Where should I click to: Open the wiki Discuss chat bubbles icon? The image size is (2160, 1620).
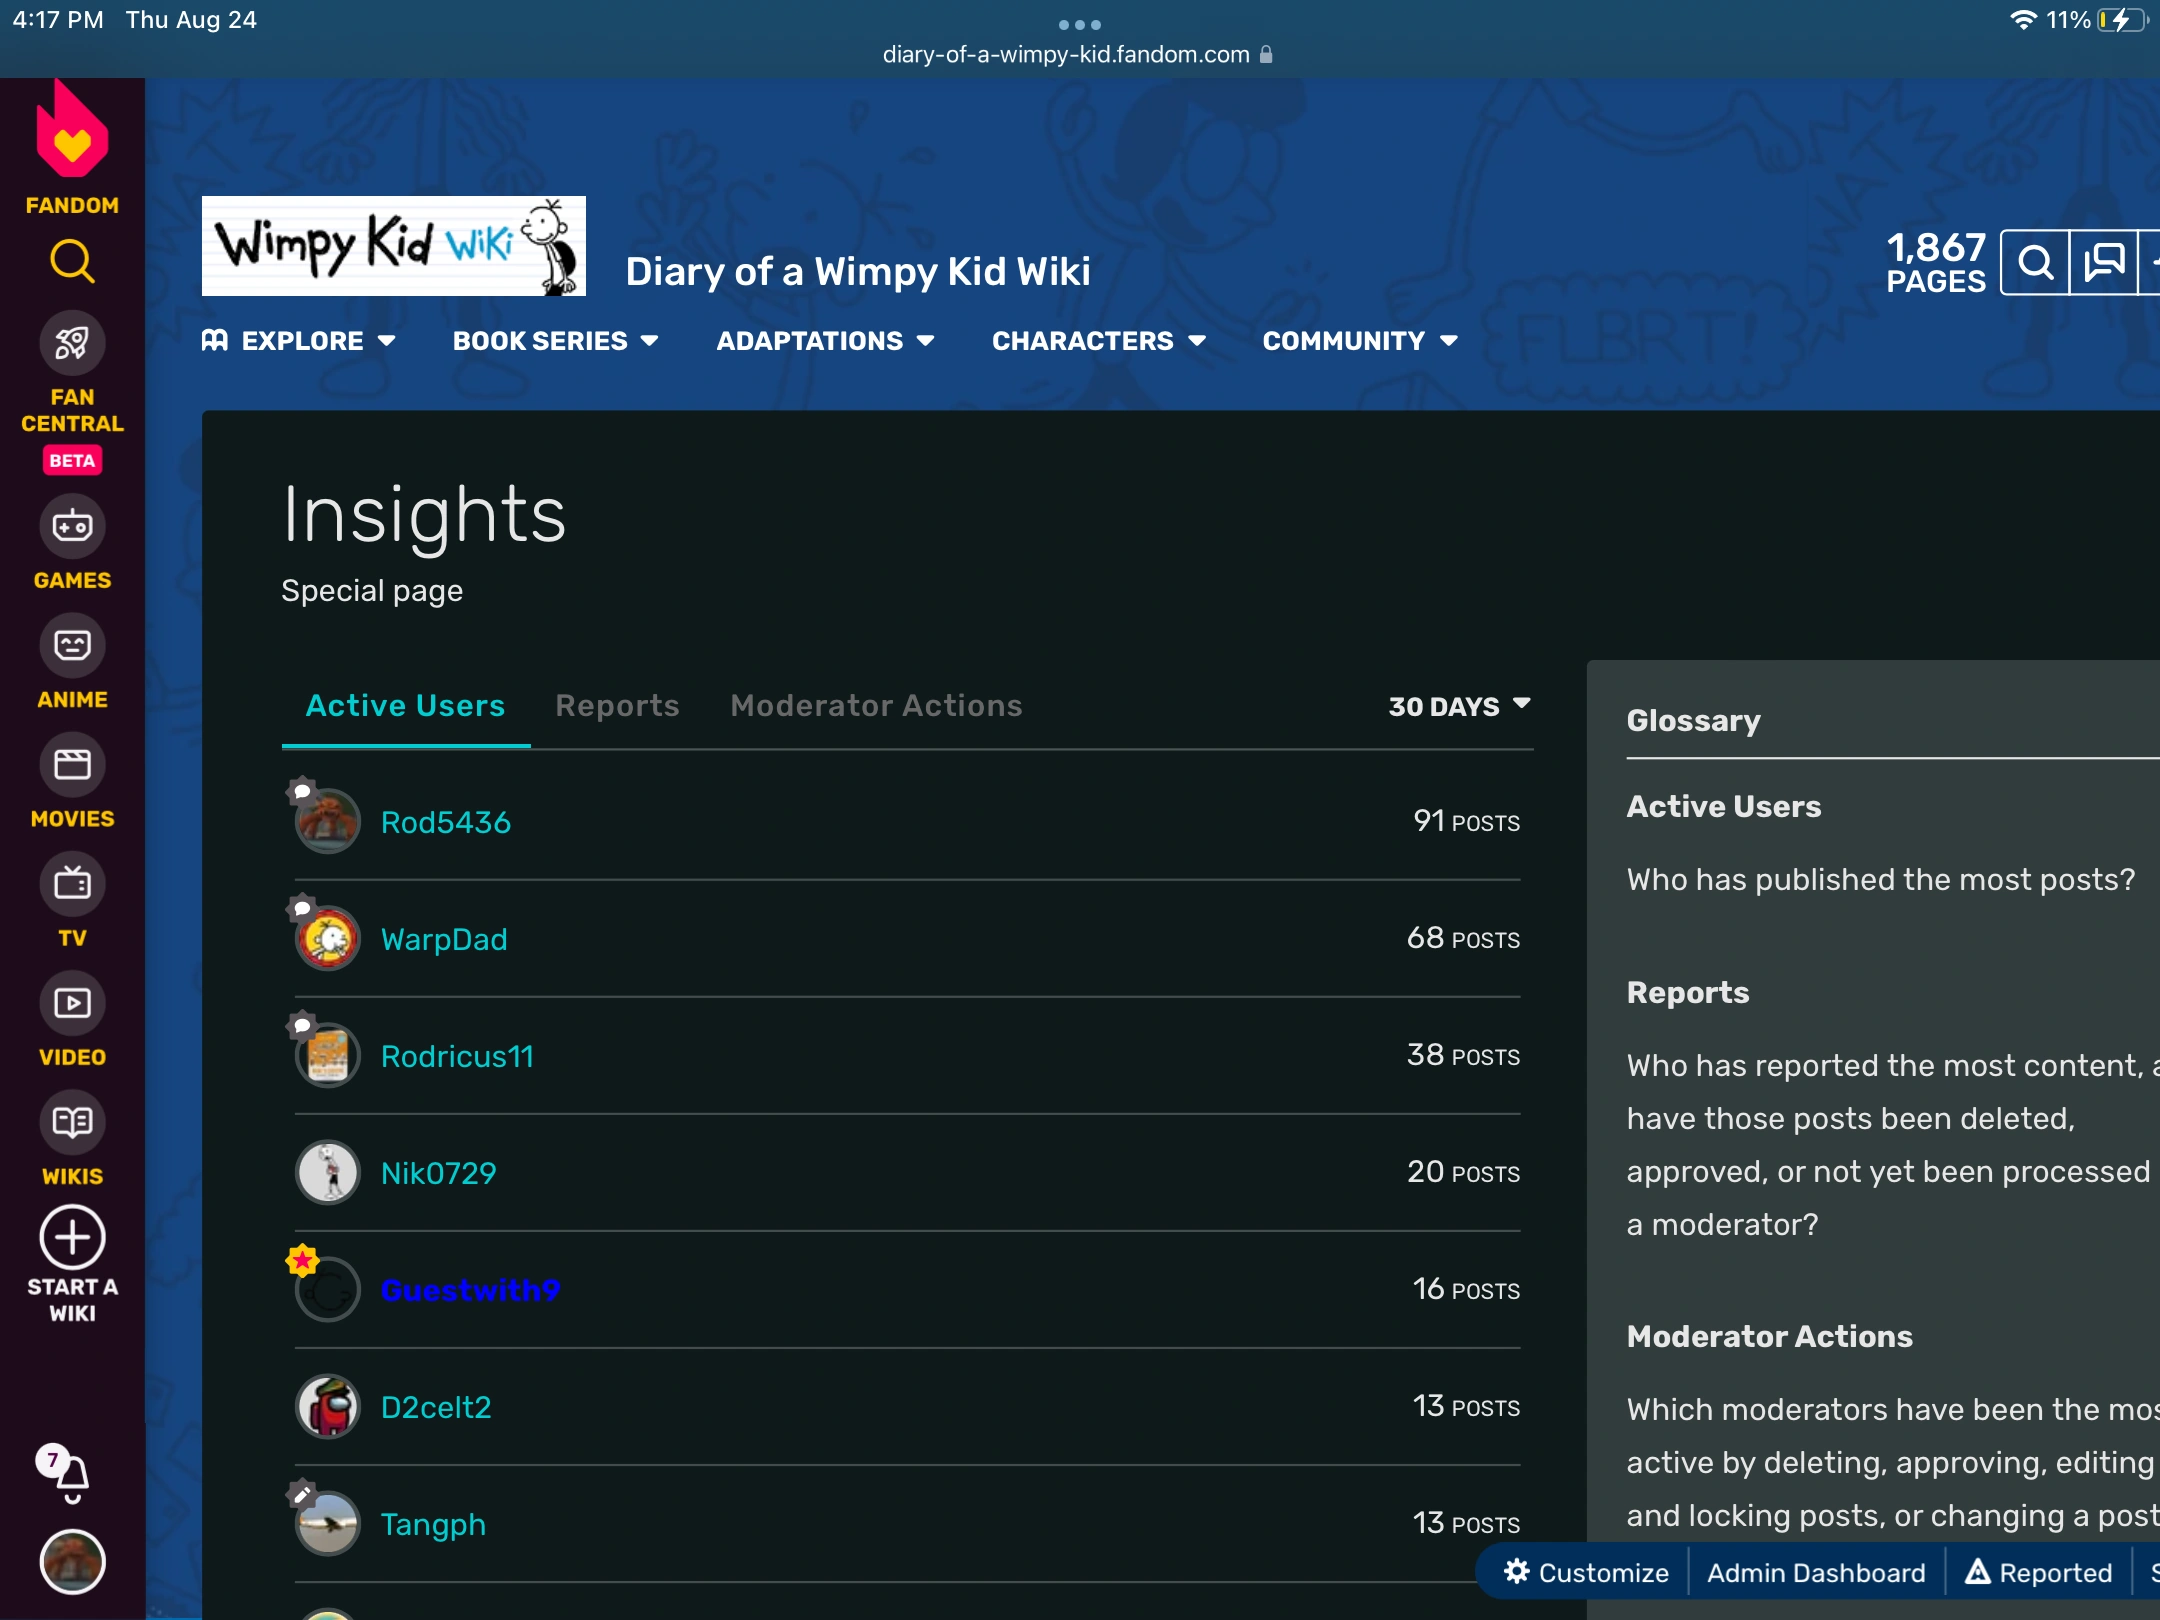(2104, 262)
